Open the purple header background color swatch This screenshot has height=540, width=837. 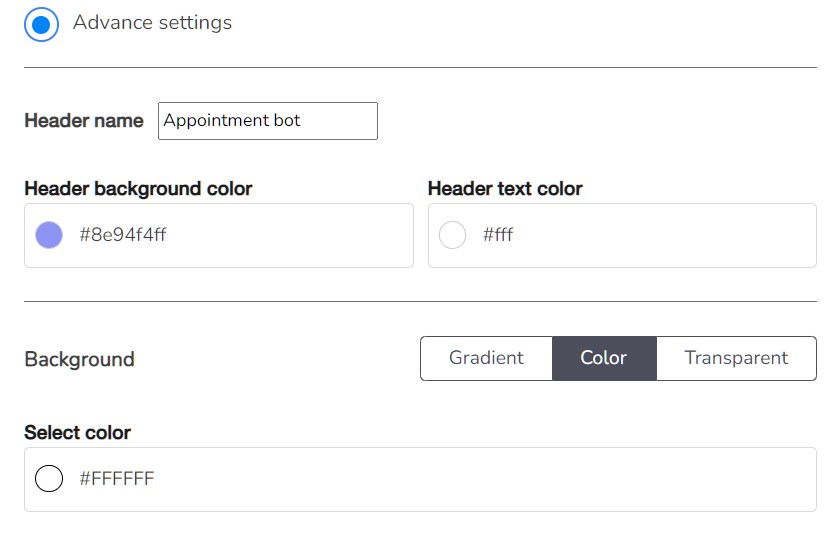click(x=49, y=235)
